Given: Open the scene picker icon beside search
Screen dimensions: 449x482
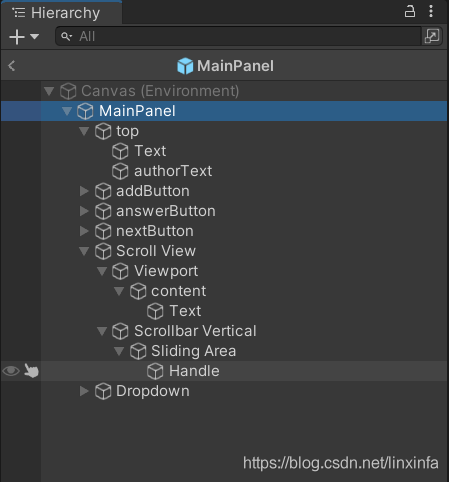Looking at the screenshot, I should (x=432, y=36).
